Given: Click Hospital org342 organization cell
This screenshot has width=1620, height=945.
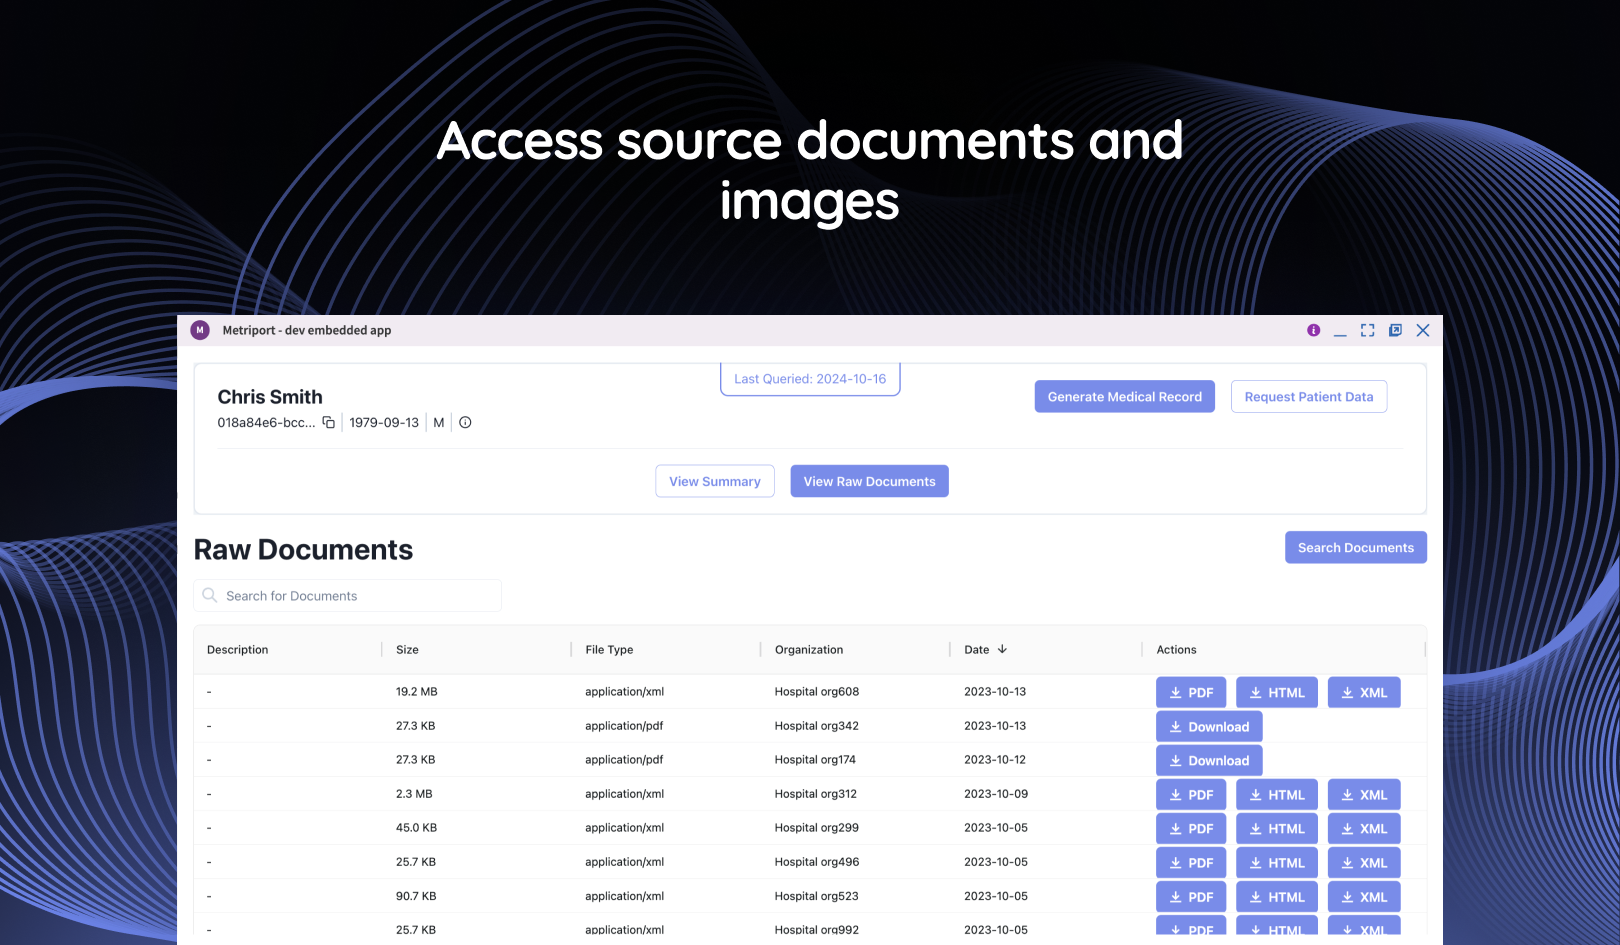Looking at the screenshot, I should (817, 725).
